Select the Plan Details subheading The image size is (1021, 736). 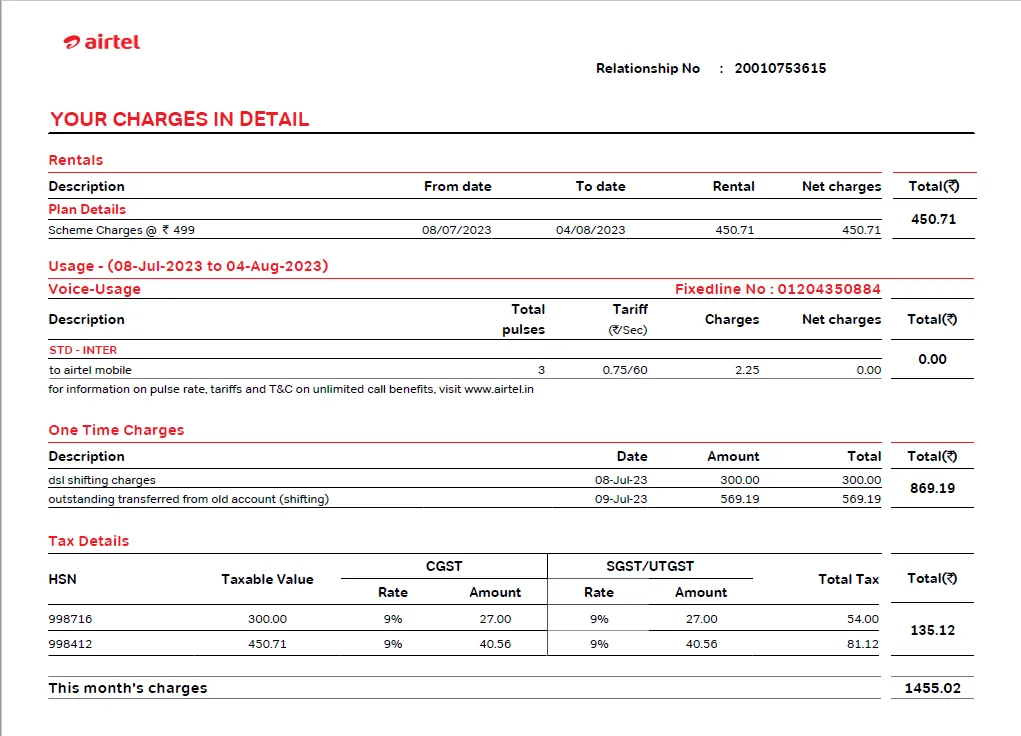pos(87,209)
